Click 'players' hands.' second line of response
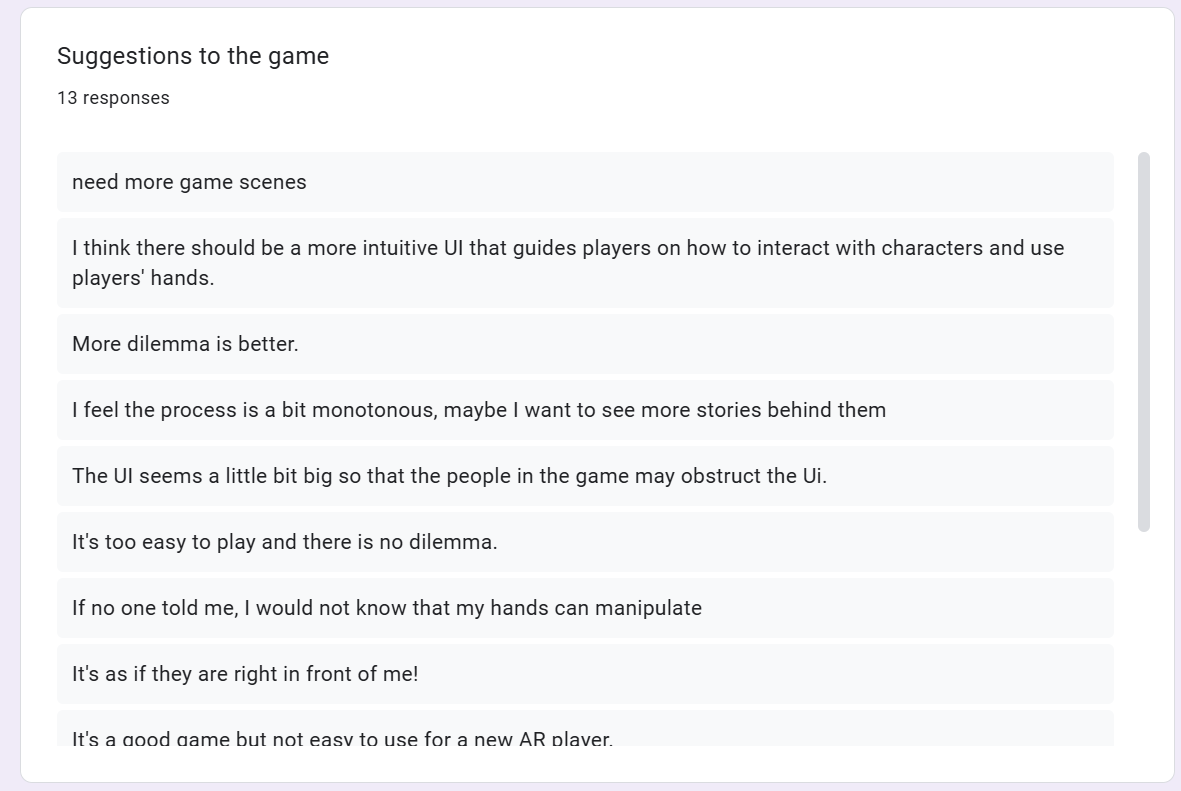 point(143,278)
